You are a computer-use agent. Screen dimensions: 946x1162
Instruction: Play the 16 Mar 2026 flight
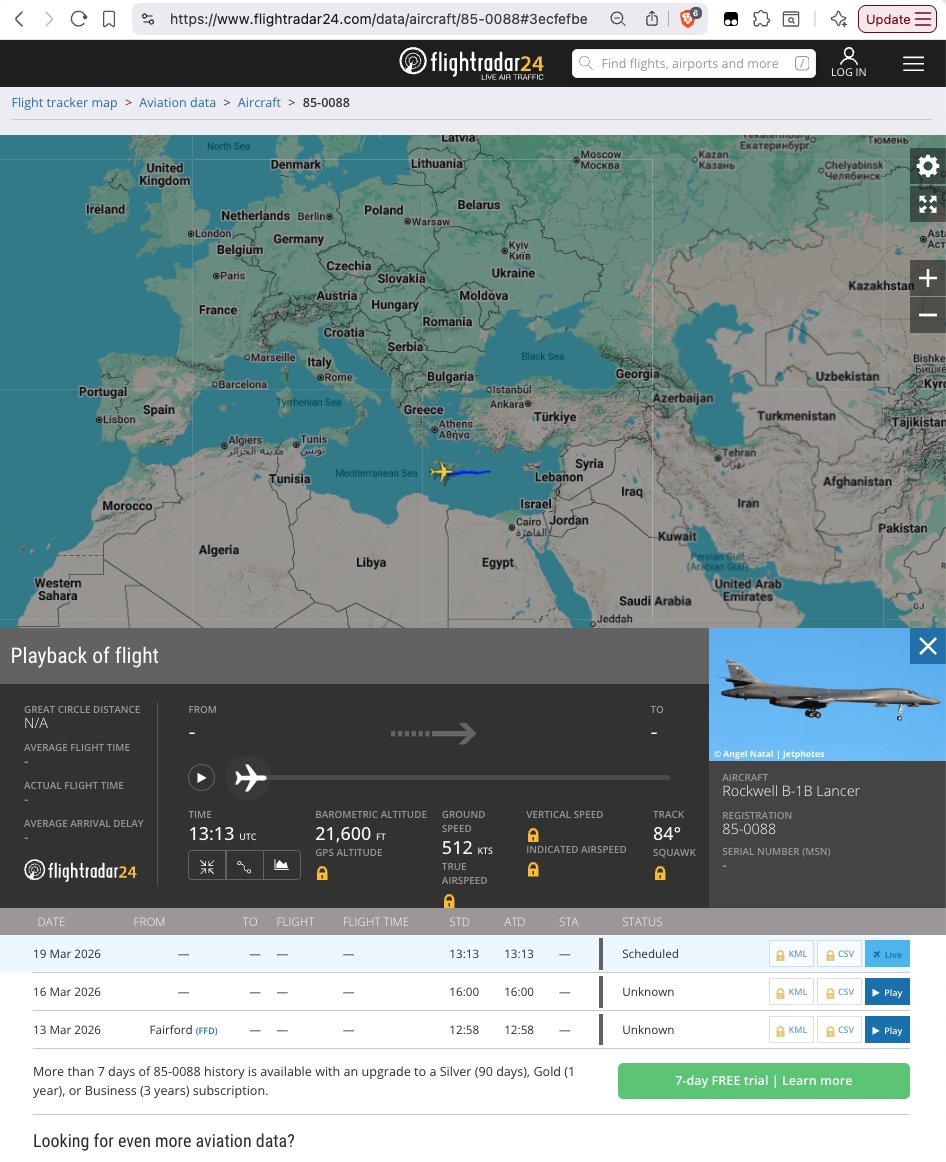[887, 992]
